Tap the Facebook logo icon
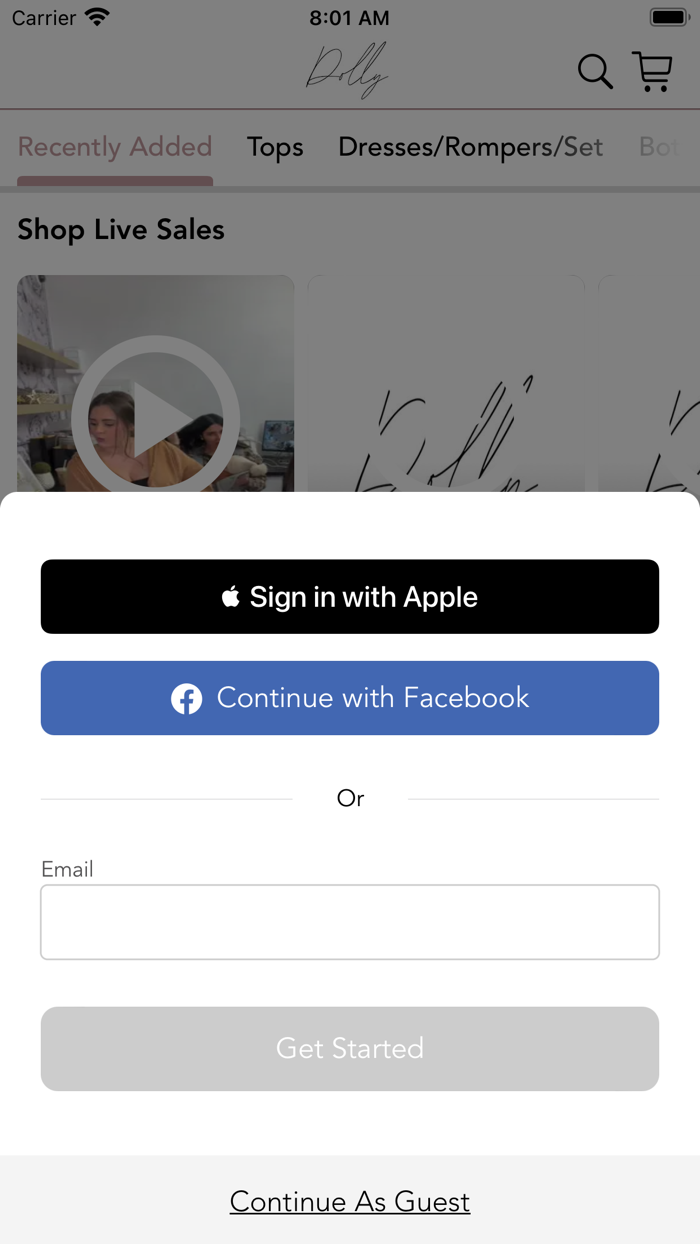This screenshot has height=1244, width=700. pos(186,698)
